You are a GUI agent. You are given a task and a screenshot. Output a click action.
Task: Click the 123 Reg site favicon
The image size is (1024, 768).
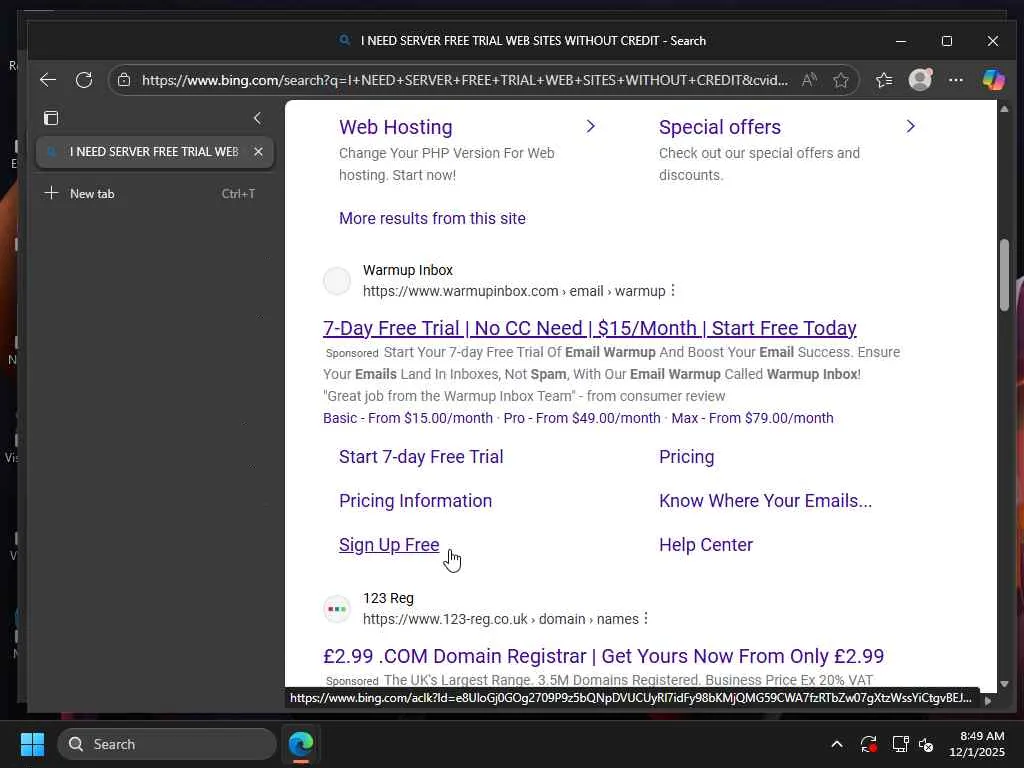coord(337,609)
